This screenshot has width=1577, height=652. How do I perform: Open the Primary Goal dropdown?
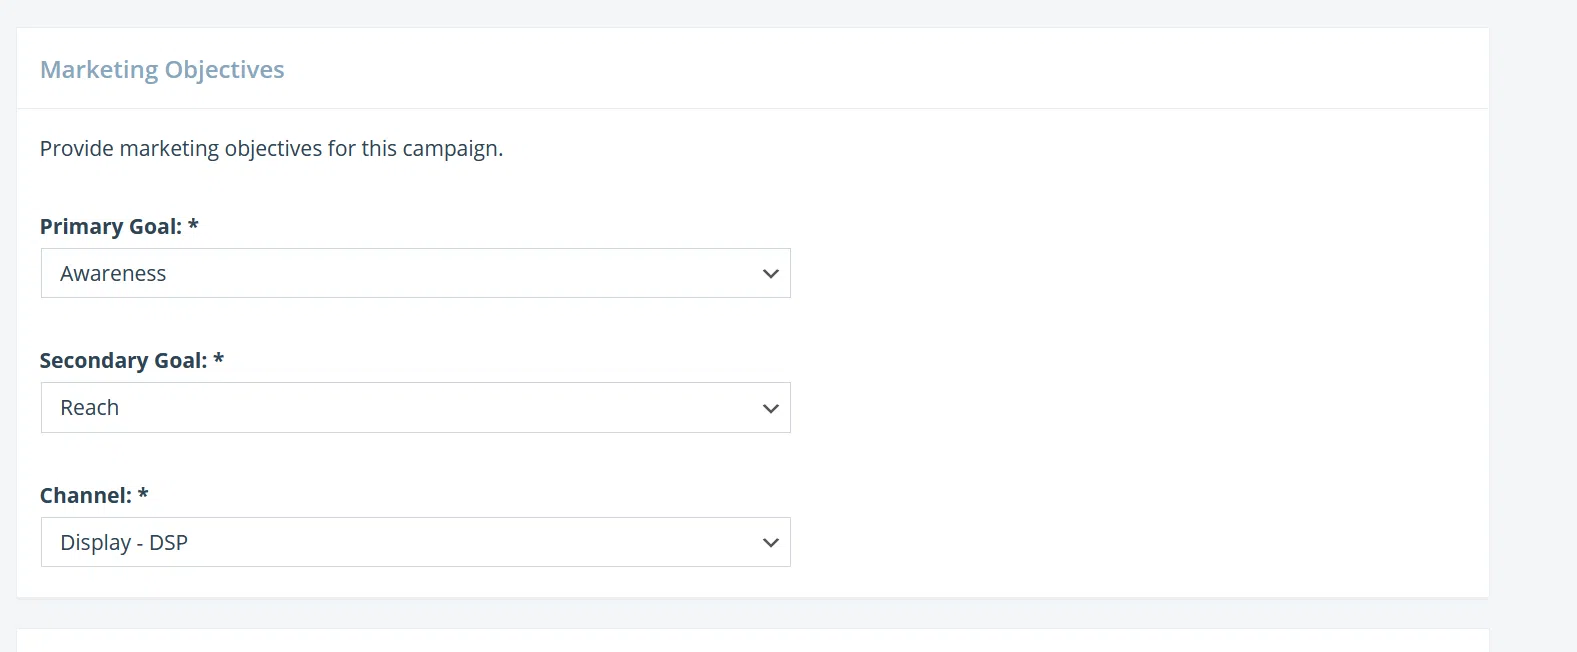[x=415, y=273]
